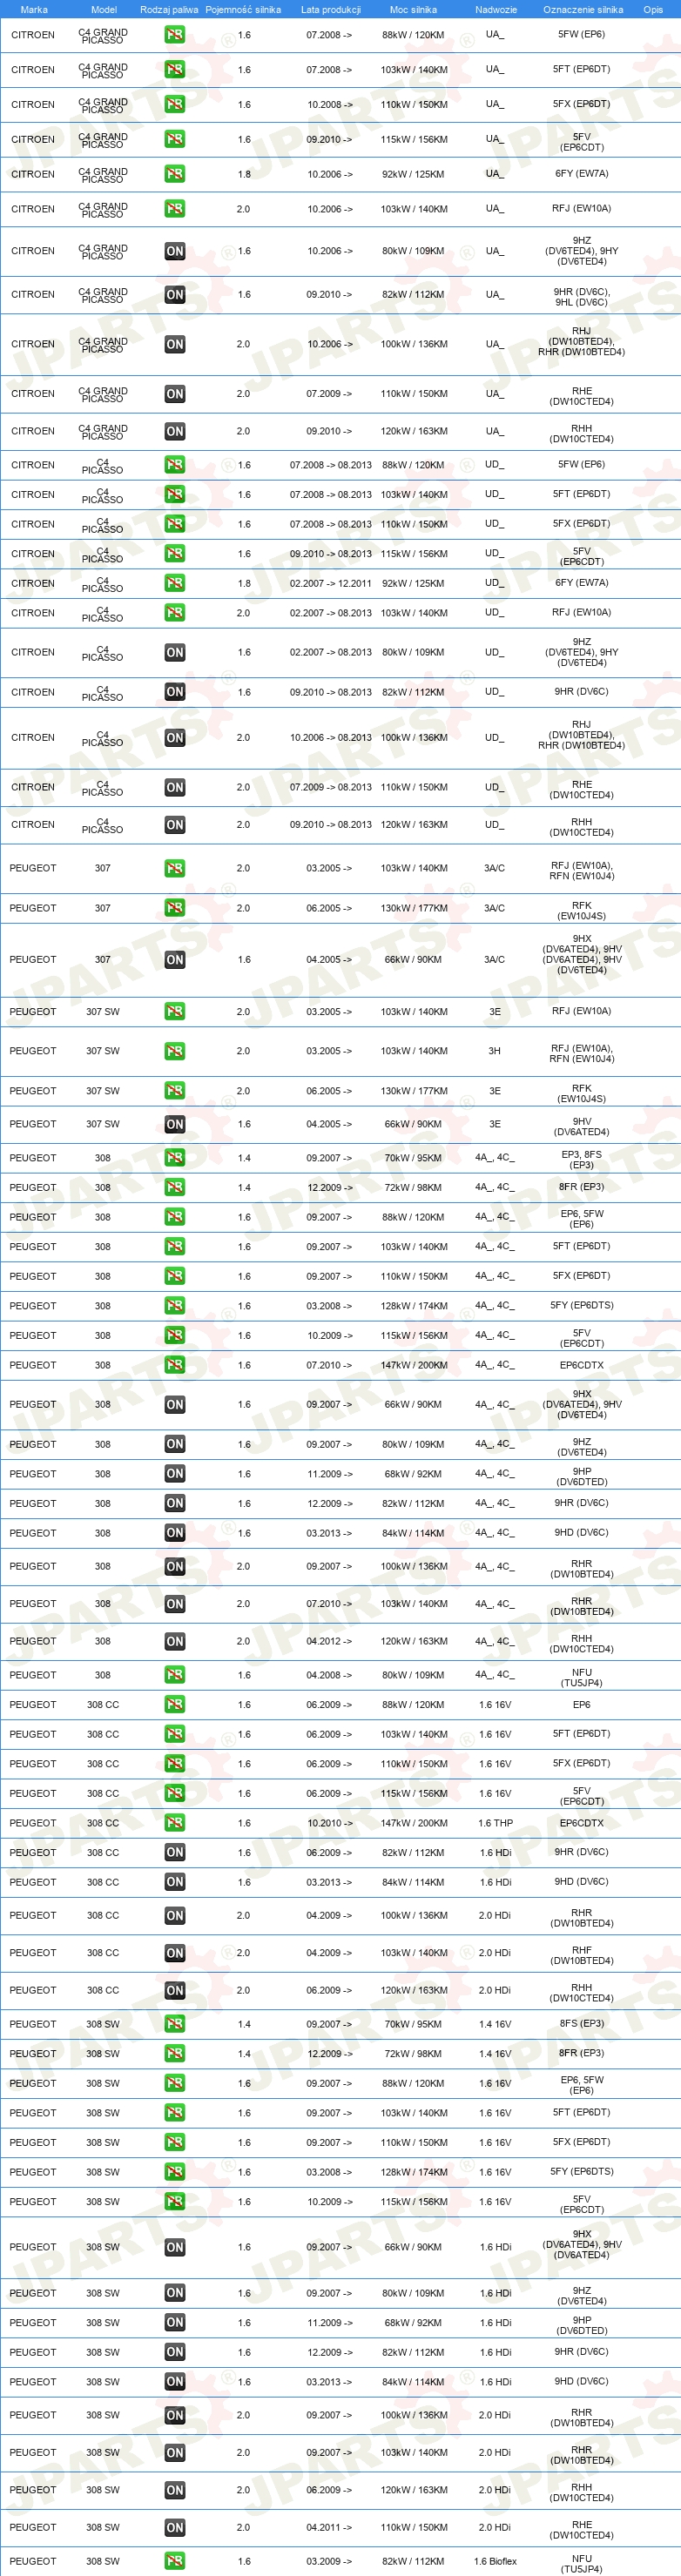The image size is (681, 2576).
Task: Click ON icon for C4 Picasso 9HR (DV6C) 82kW
Action: [174, 692]
